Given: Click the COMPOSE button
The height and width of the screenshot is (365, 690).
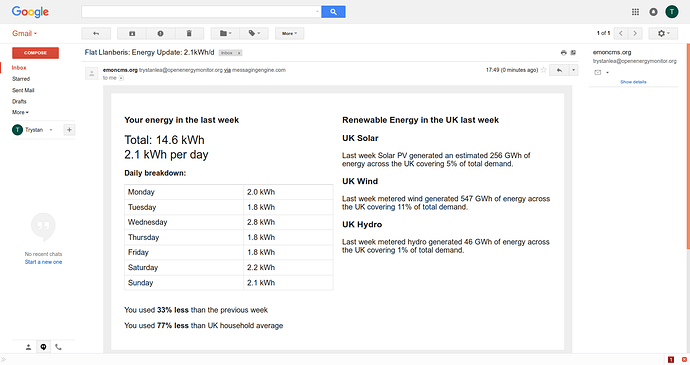Looking at the screenshot, I should pos(35,53).
